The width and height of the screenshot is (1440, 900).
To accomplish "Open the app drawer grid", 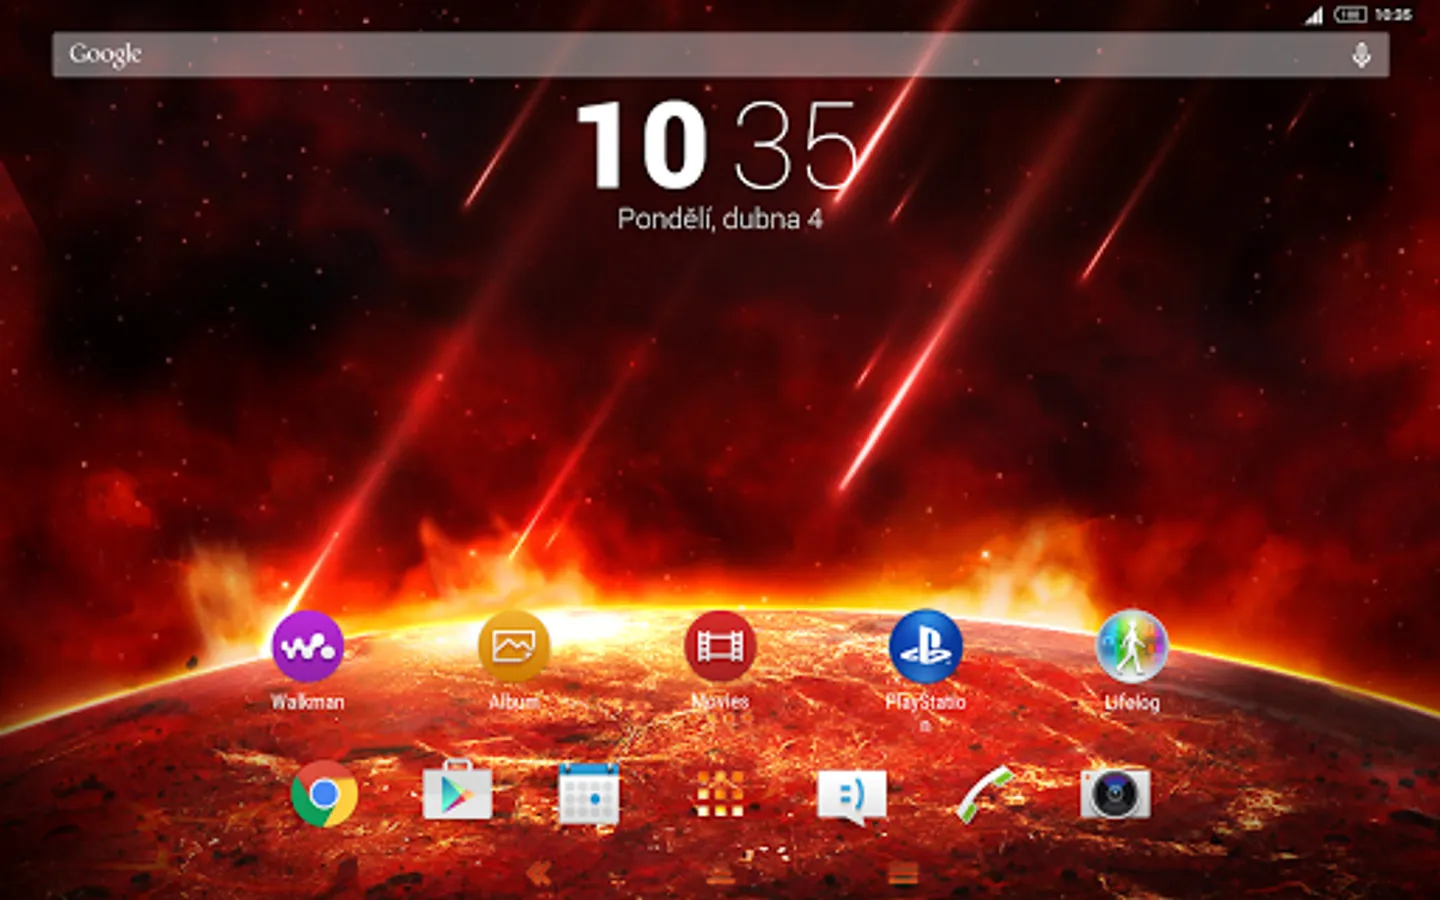I will 720,794.
